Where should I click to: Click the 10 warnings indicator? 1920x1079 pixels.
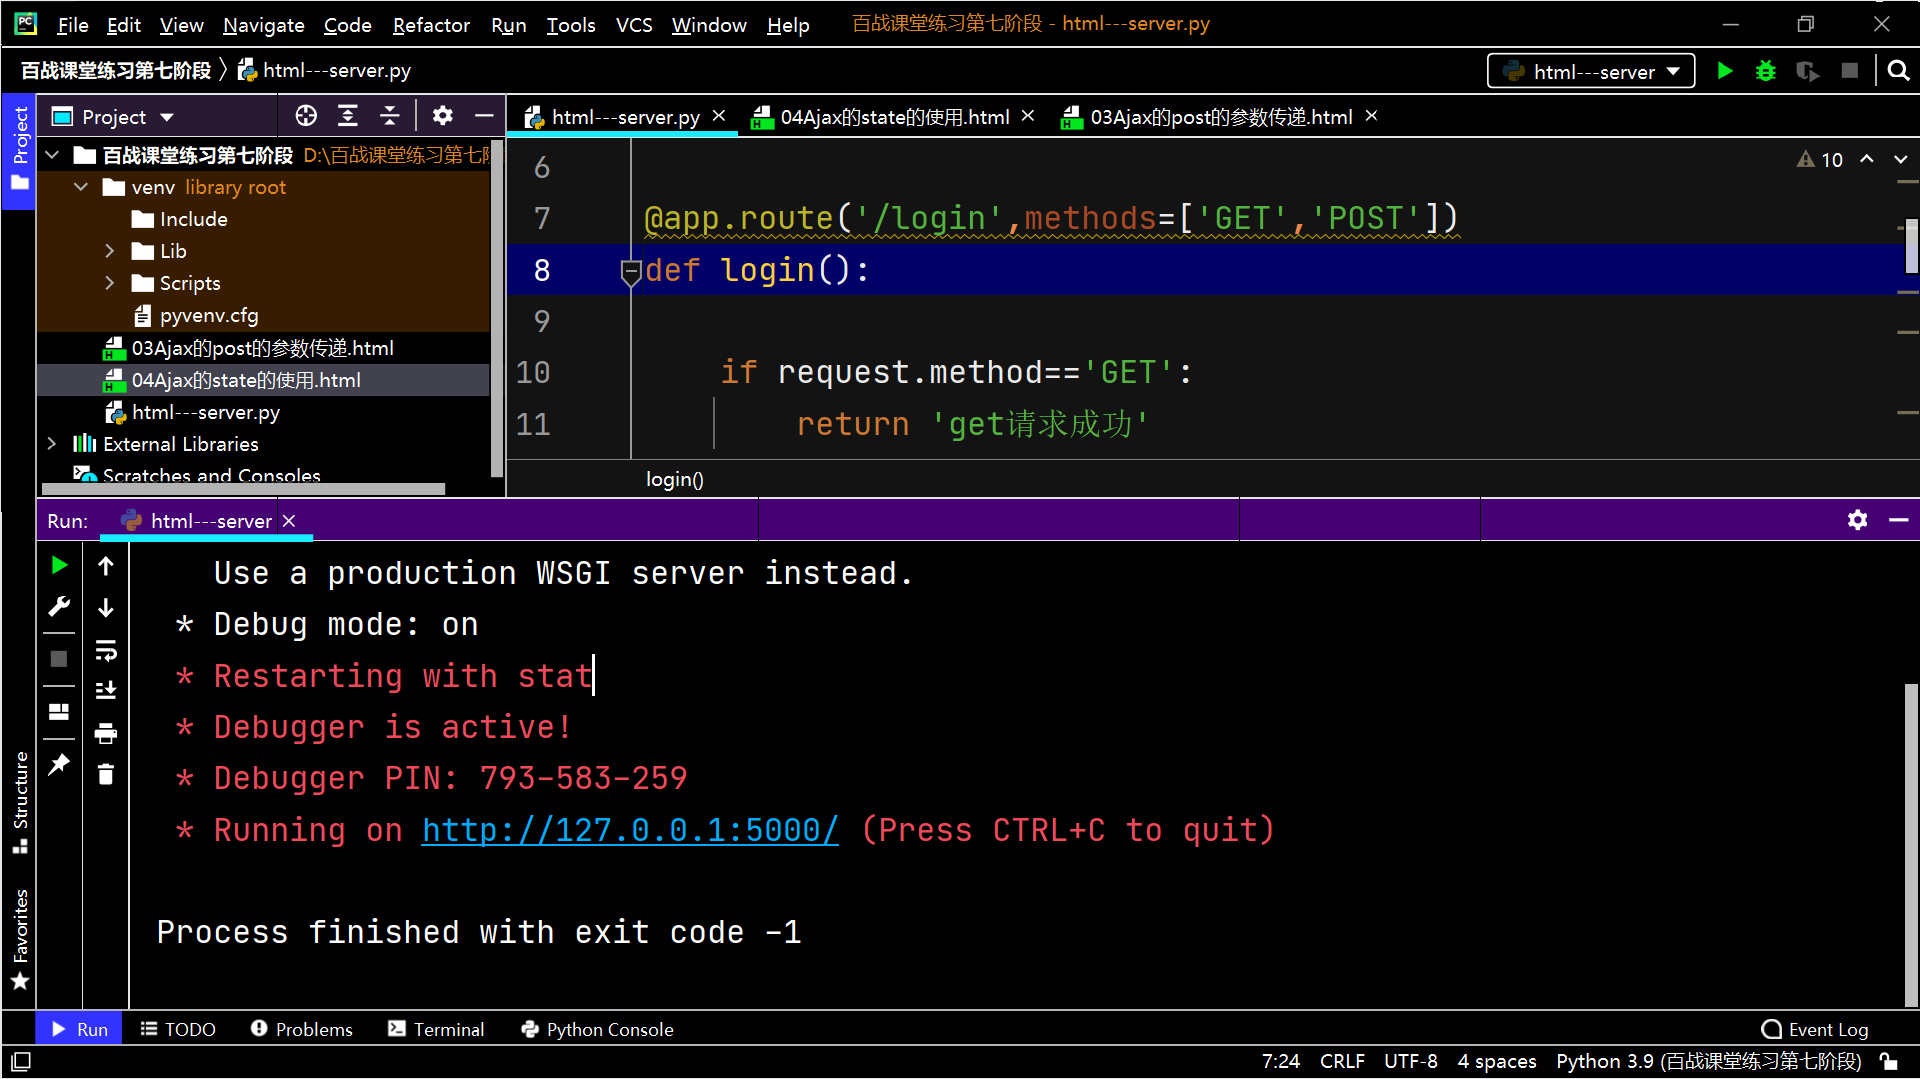[1820, 159]
